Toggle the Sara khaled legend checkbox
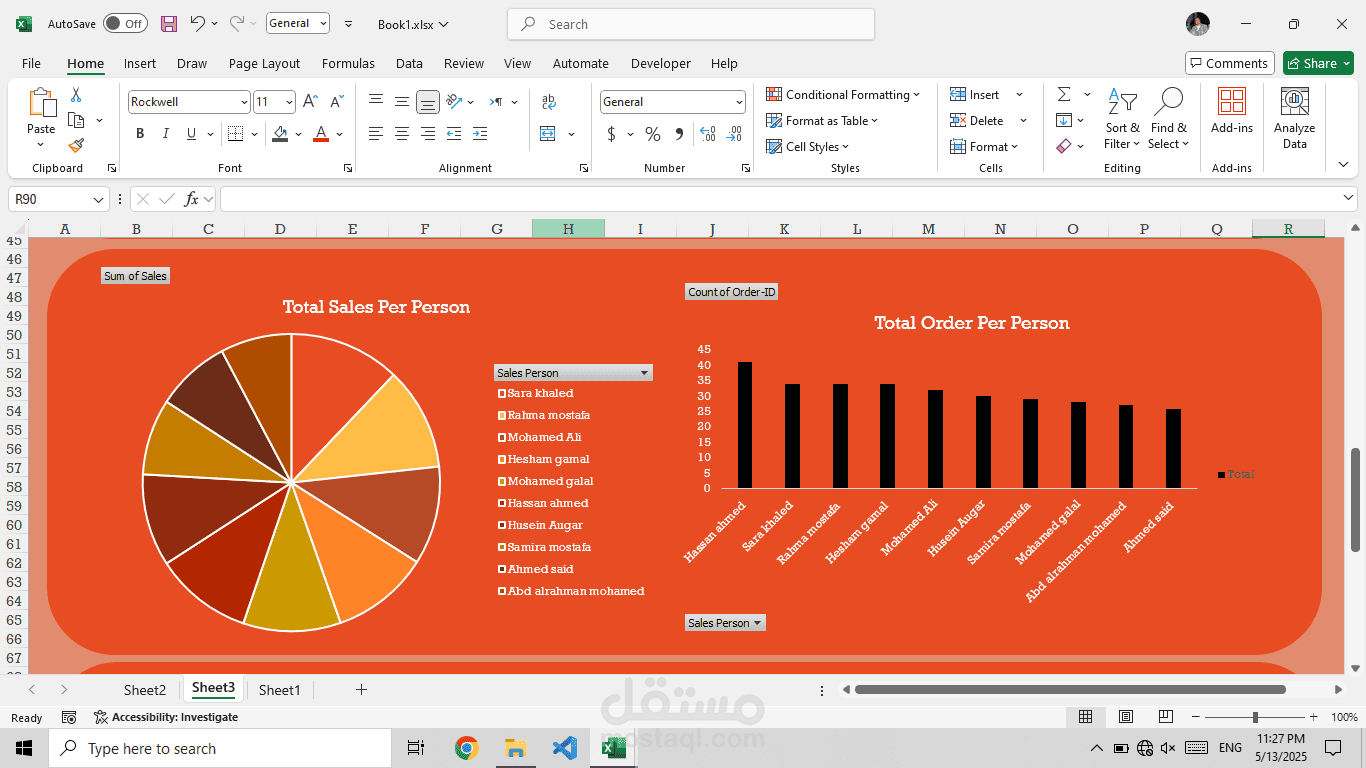This screenshot has height=768, width=1366. [x=502, y=393]
